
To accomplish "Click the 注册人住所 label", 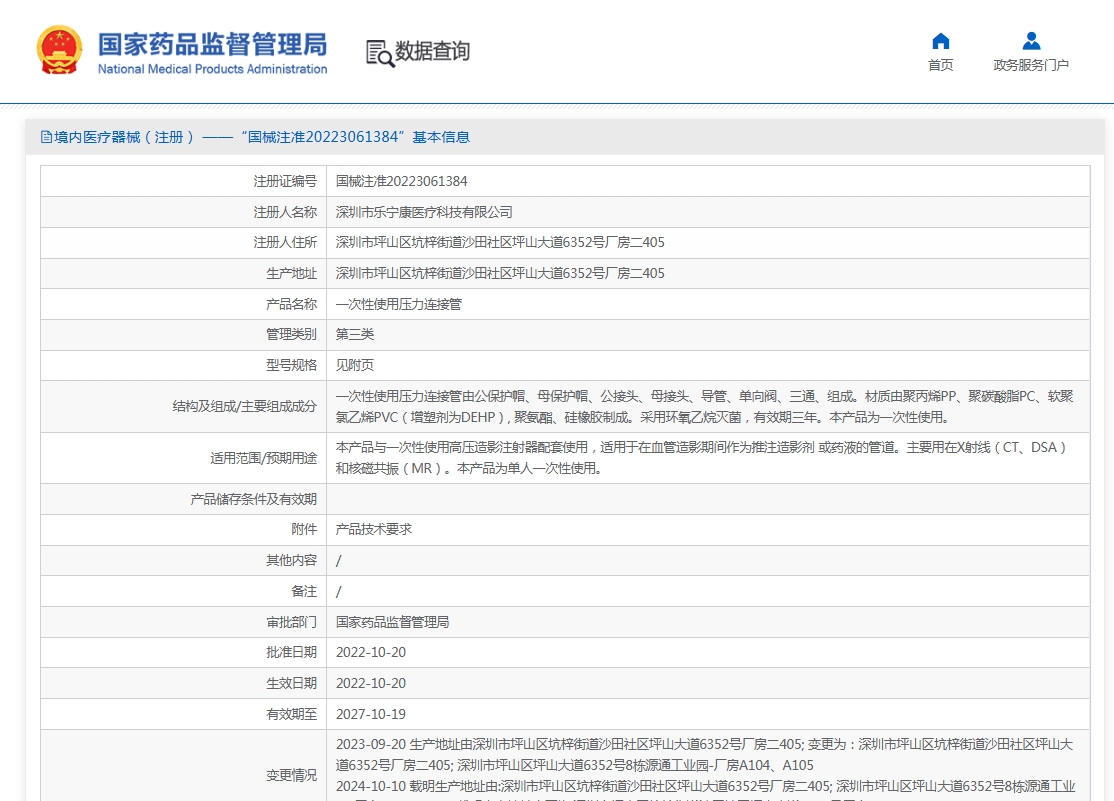I will (285, 242).
